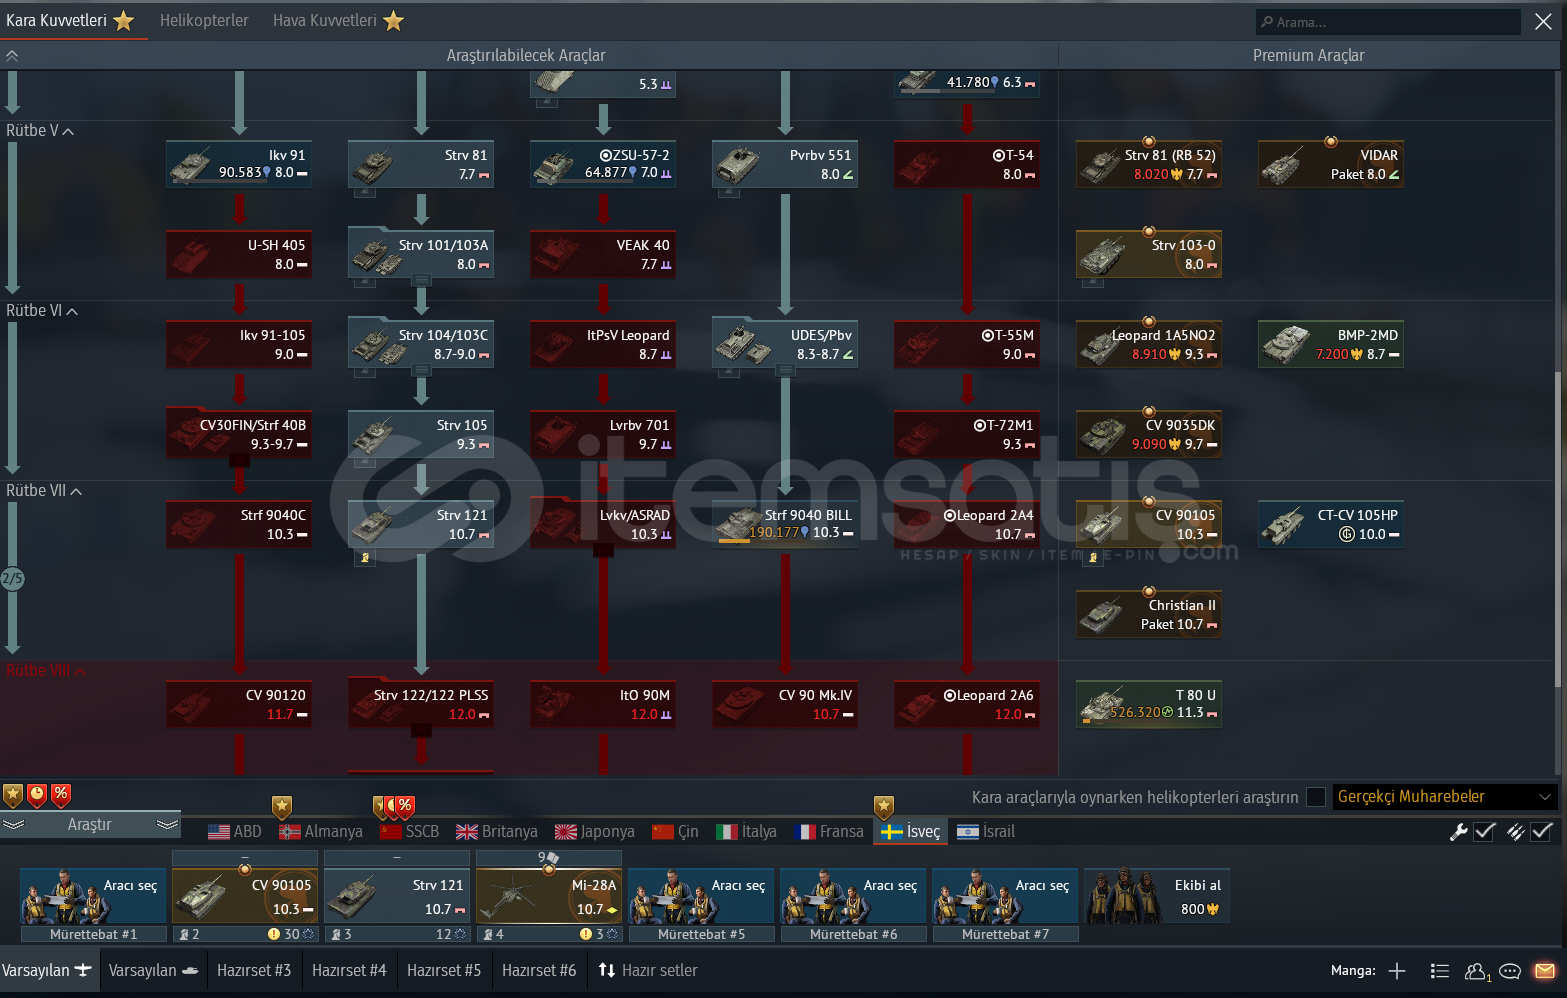Open the contacts list icon
Viewport: 1567px width, 998px height.
(1477, 971)
